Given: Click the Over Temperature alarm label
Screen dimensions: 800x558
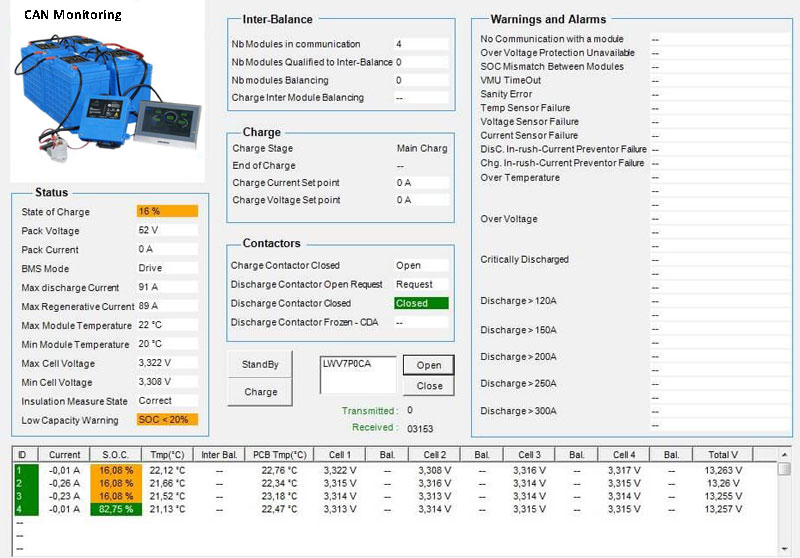Looking at the screenshot, I should click(519, 177).
